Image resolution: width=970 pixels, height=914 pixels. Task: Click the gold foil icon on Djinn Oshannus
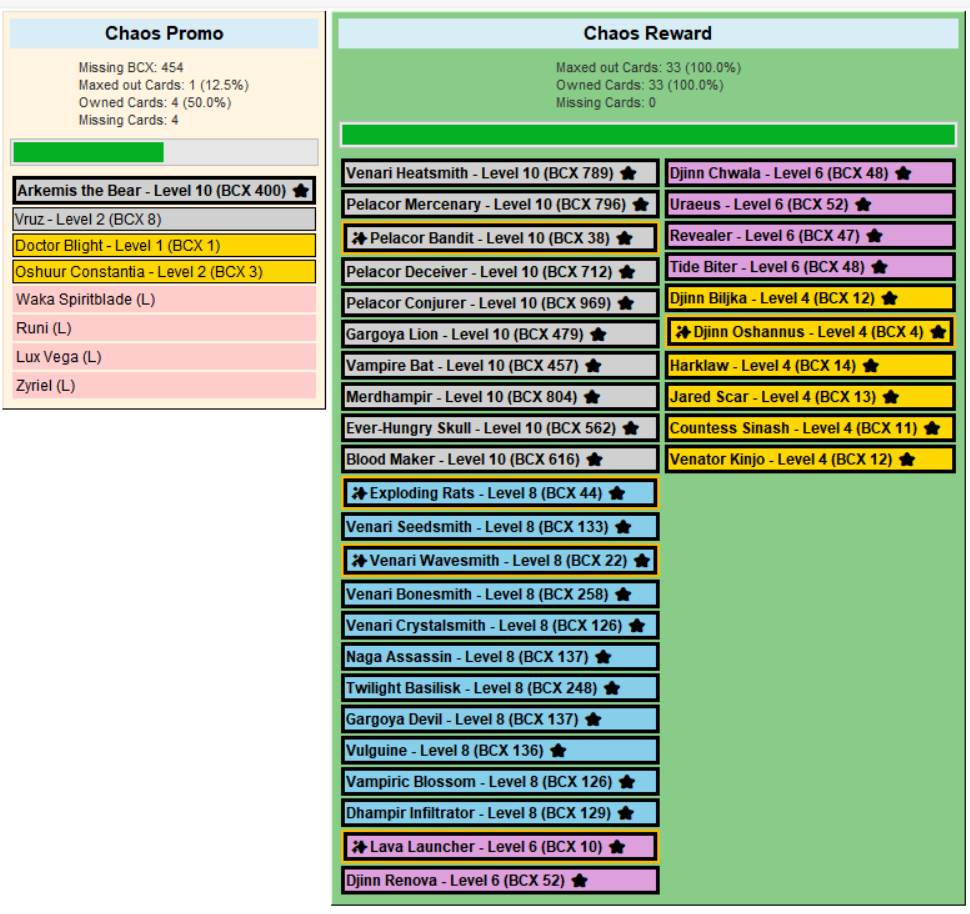click(x=682, y=332)
